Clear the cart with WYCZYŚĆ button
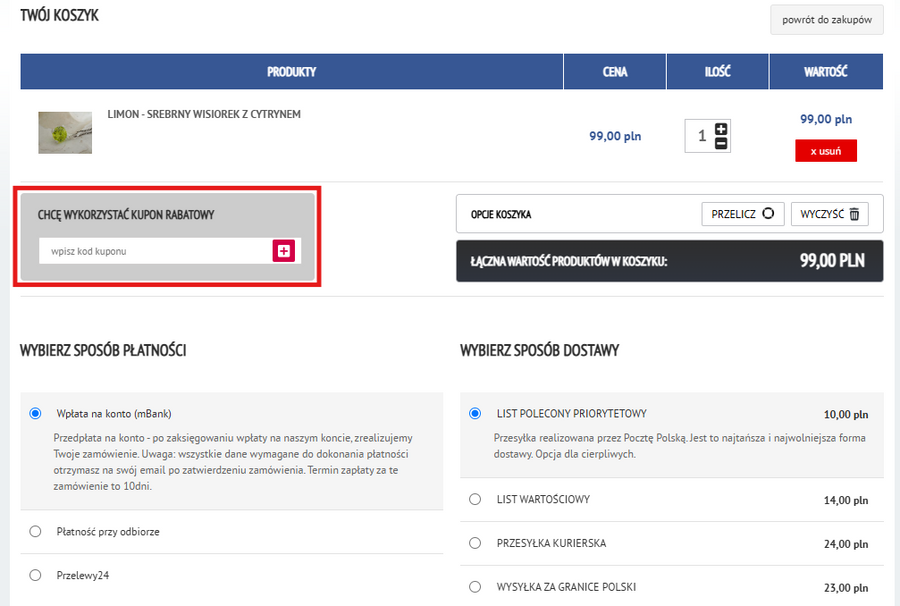This screenshot has width=900, height=606. pyautogui.click(x=830, y=214)
